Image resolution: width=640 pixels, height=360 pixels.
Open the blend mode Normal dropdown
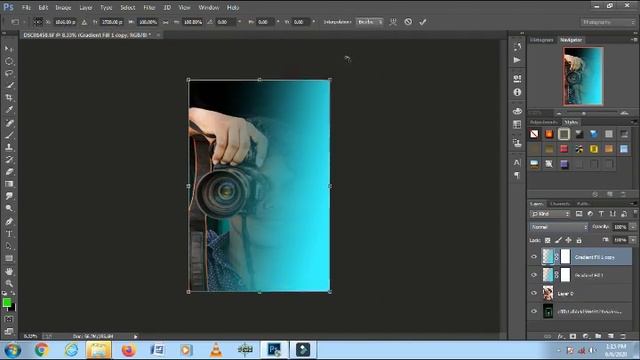tap(559, 227)
